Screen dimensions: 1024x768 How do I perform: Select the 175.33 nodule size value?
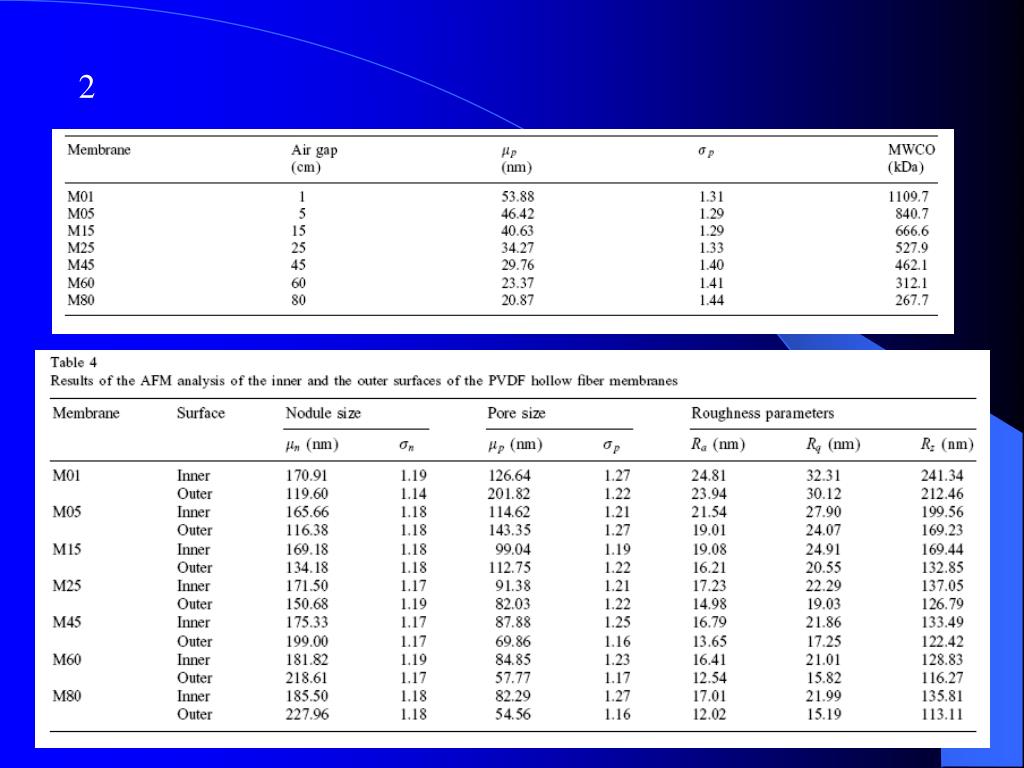click(307, 623)
